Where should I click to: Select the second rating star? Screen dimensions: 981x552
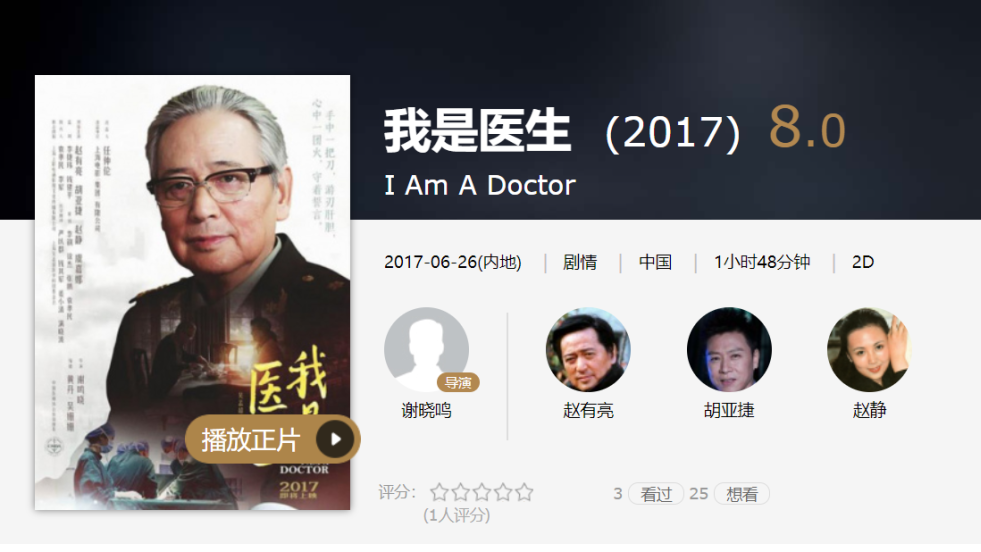(460, 493)
